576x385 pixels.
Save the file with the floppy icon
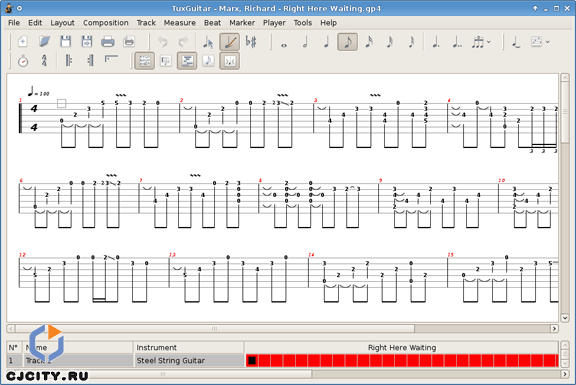pos(66,42)
